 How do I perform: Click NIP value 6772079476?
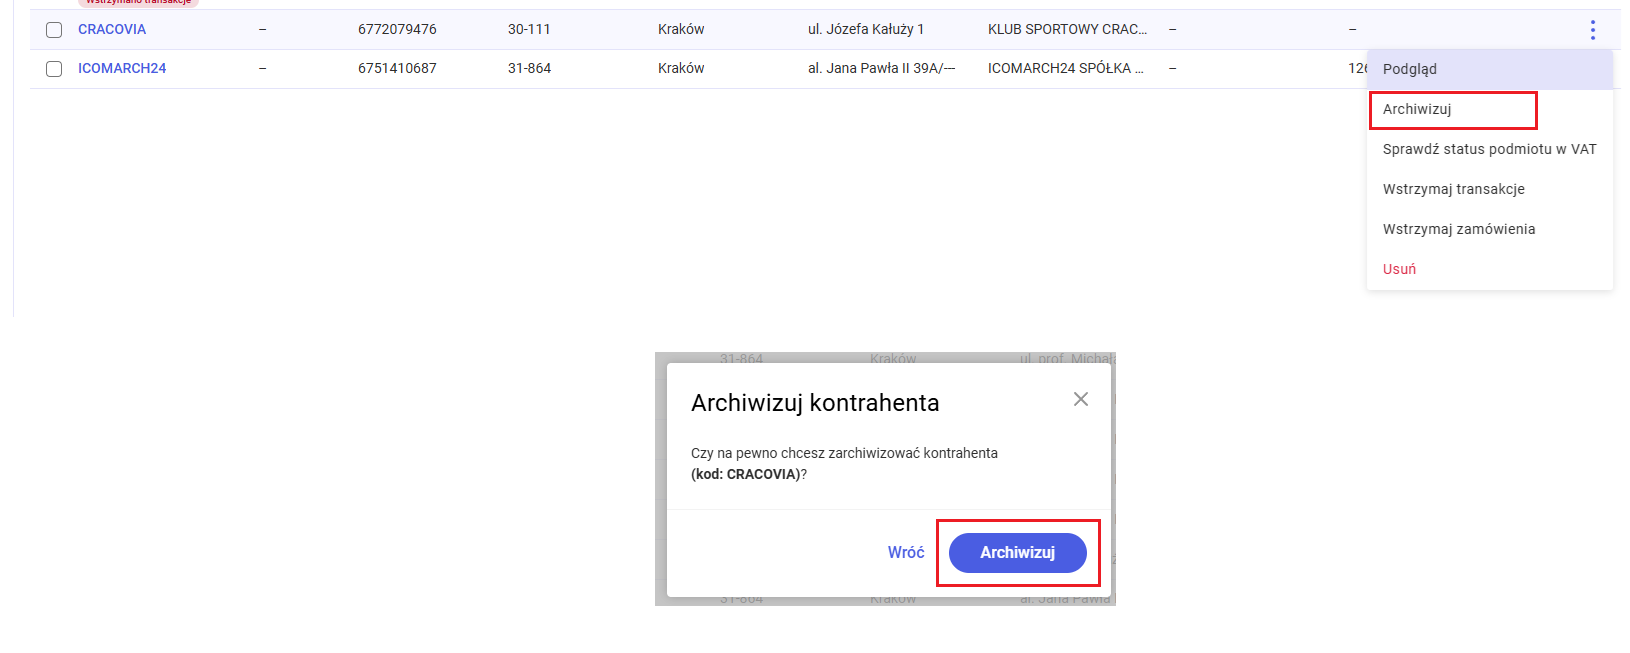pos(397,29)
